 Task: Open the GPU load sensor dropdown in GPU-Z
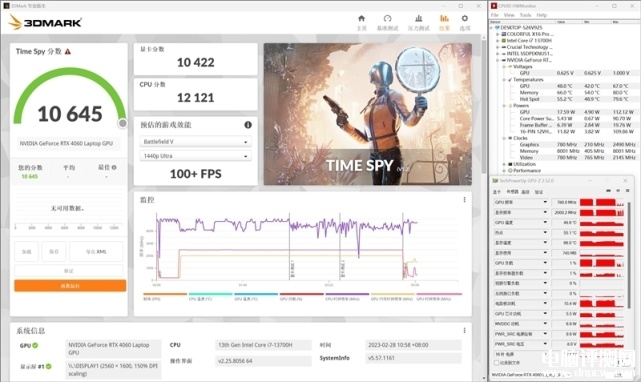pyautogui.click(x=545, y=263)
